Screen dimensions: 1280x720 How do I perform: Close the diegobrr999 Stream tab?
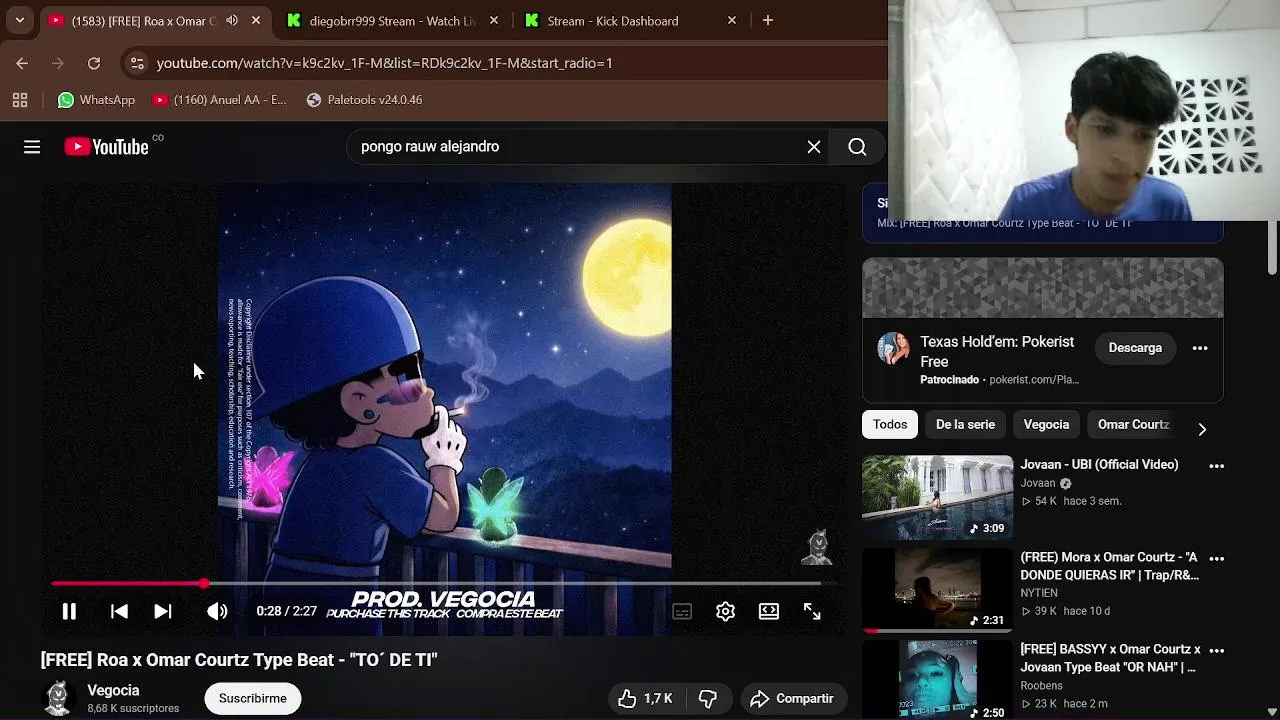click(x=494, y=20)
